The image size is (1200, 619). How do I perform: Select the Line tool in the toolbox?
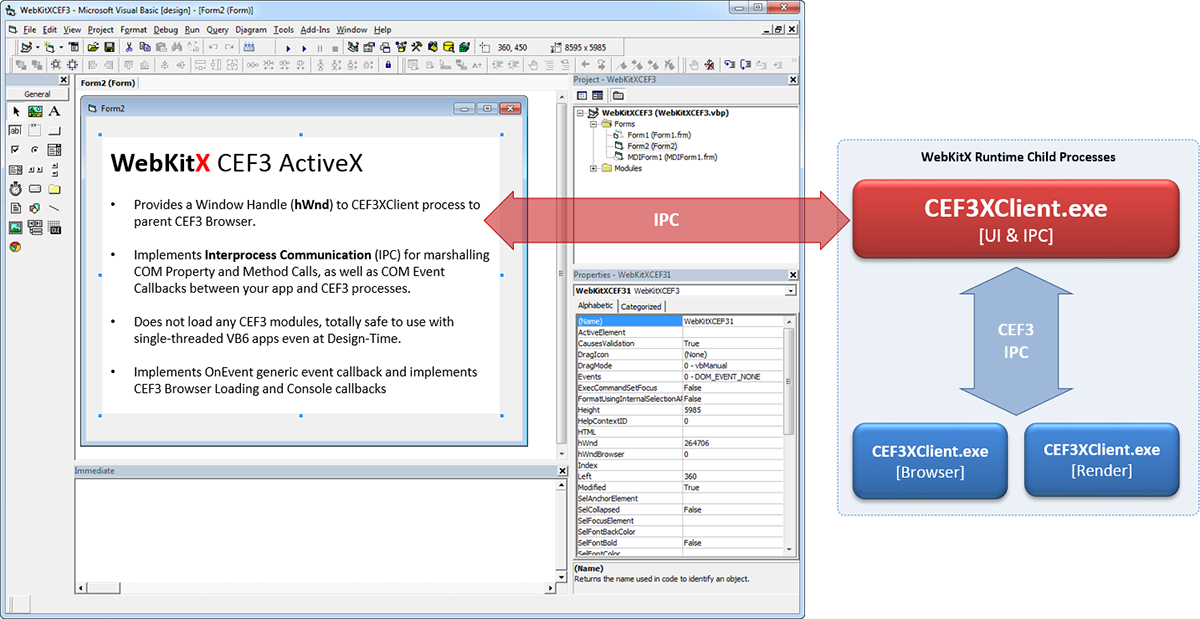point(54,208)
